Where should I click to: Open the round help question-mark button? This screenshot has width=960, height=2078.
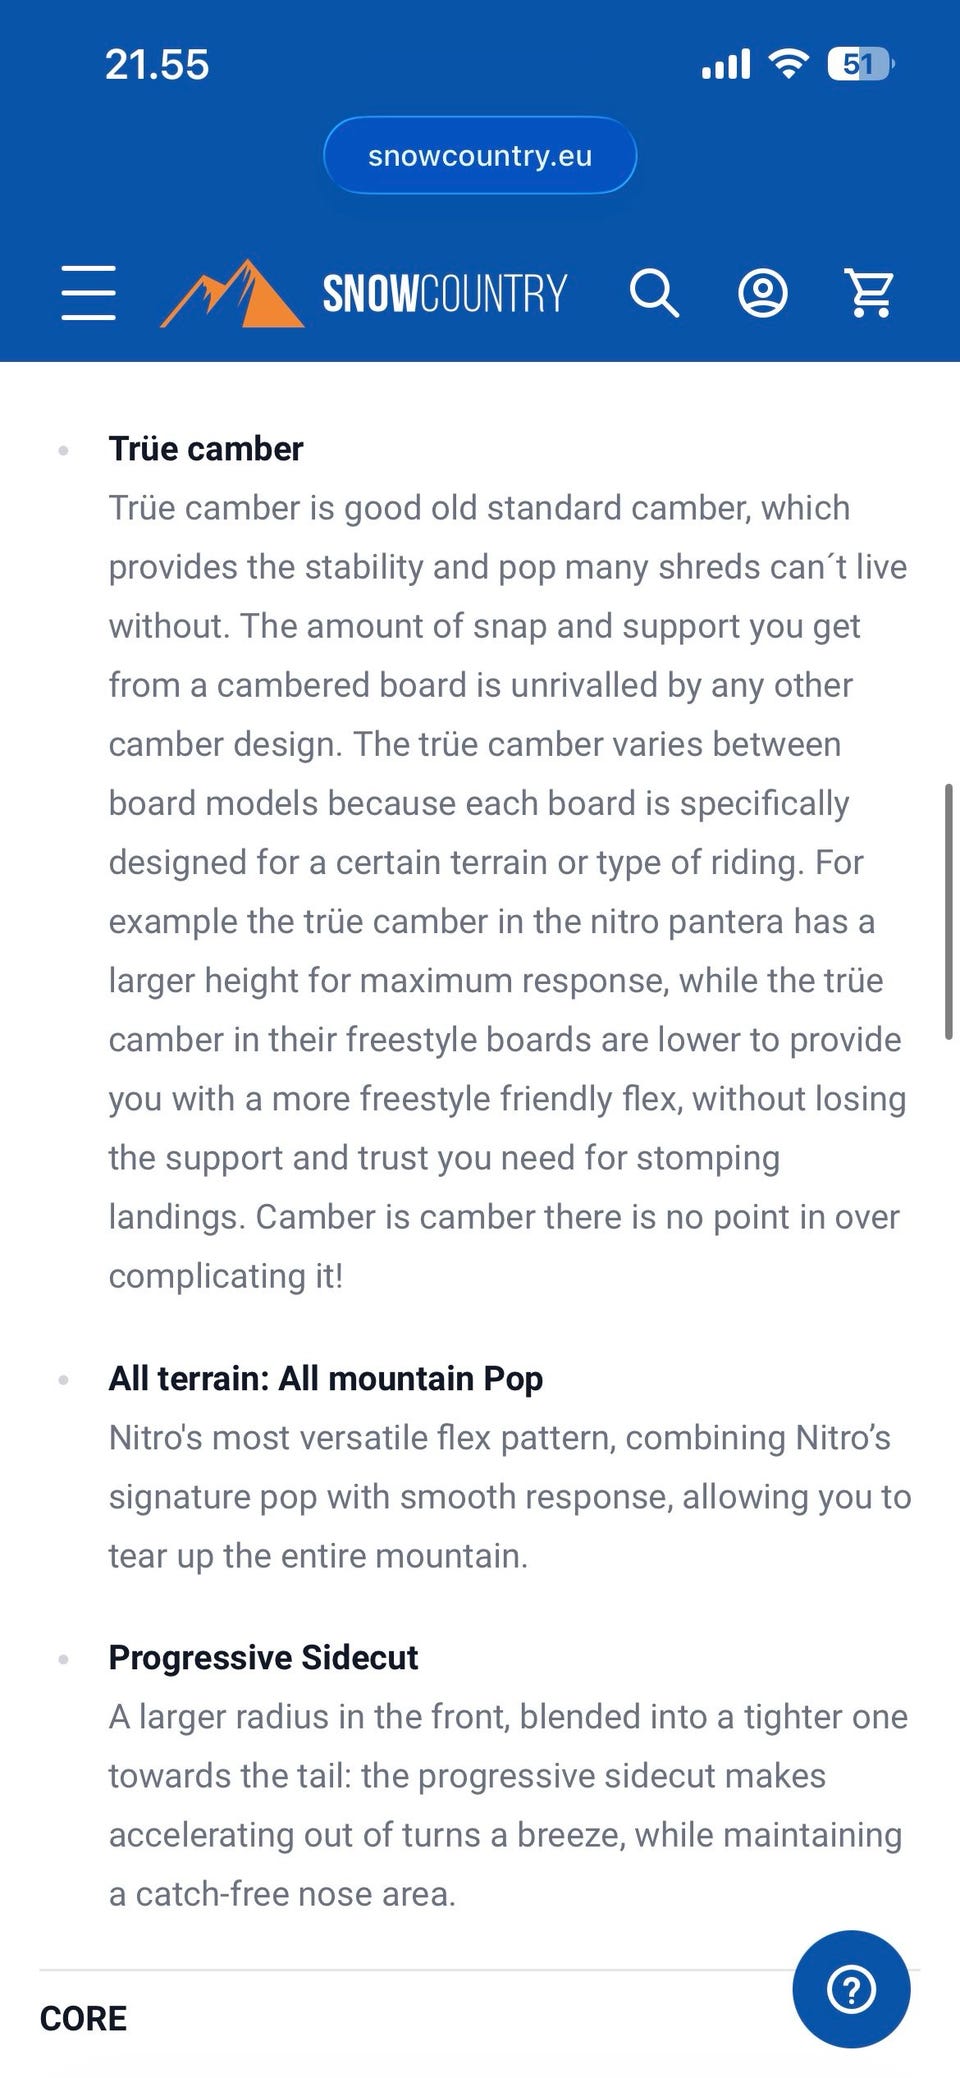(x=851, y=1989)
